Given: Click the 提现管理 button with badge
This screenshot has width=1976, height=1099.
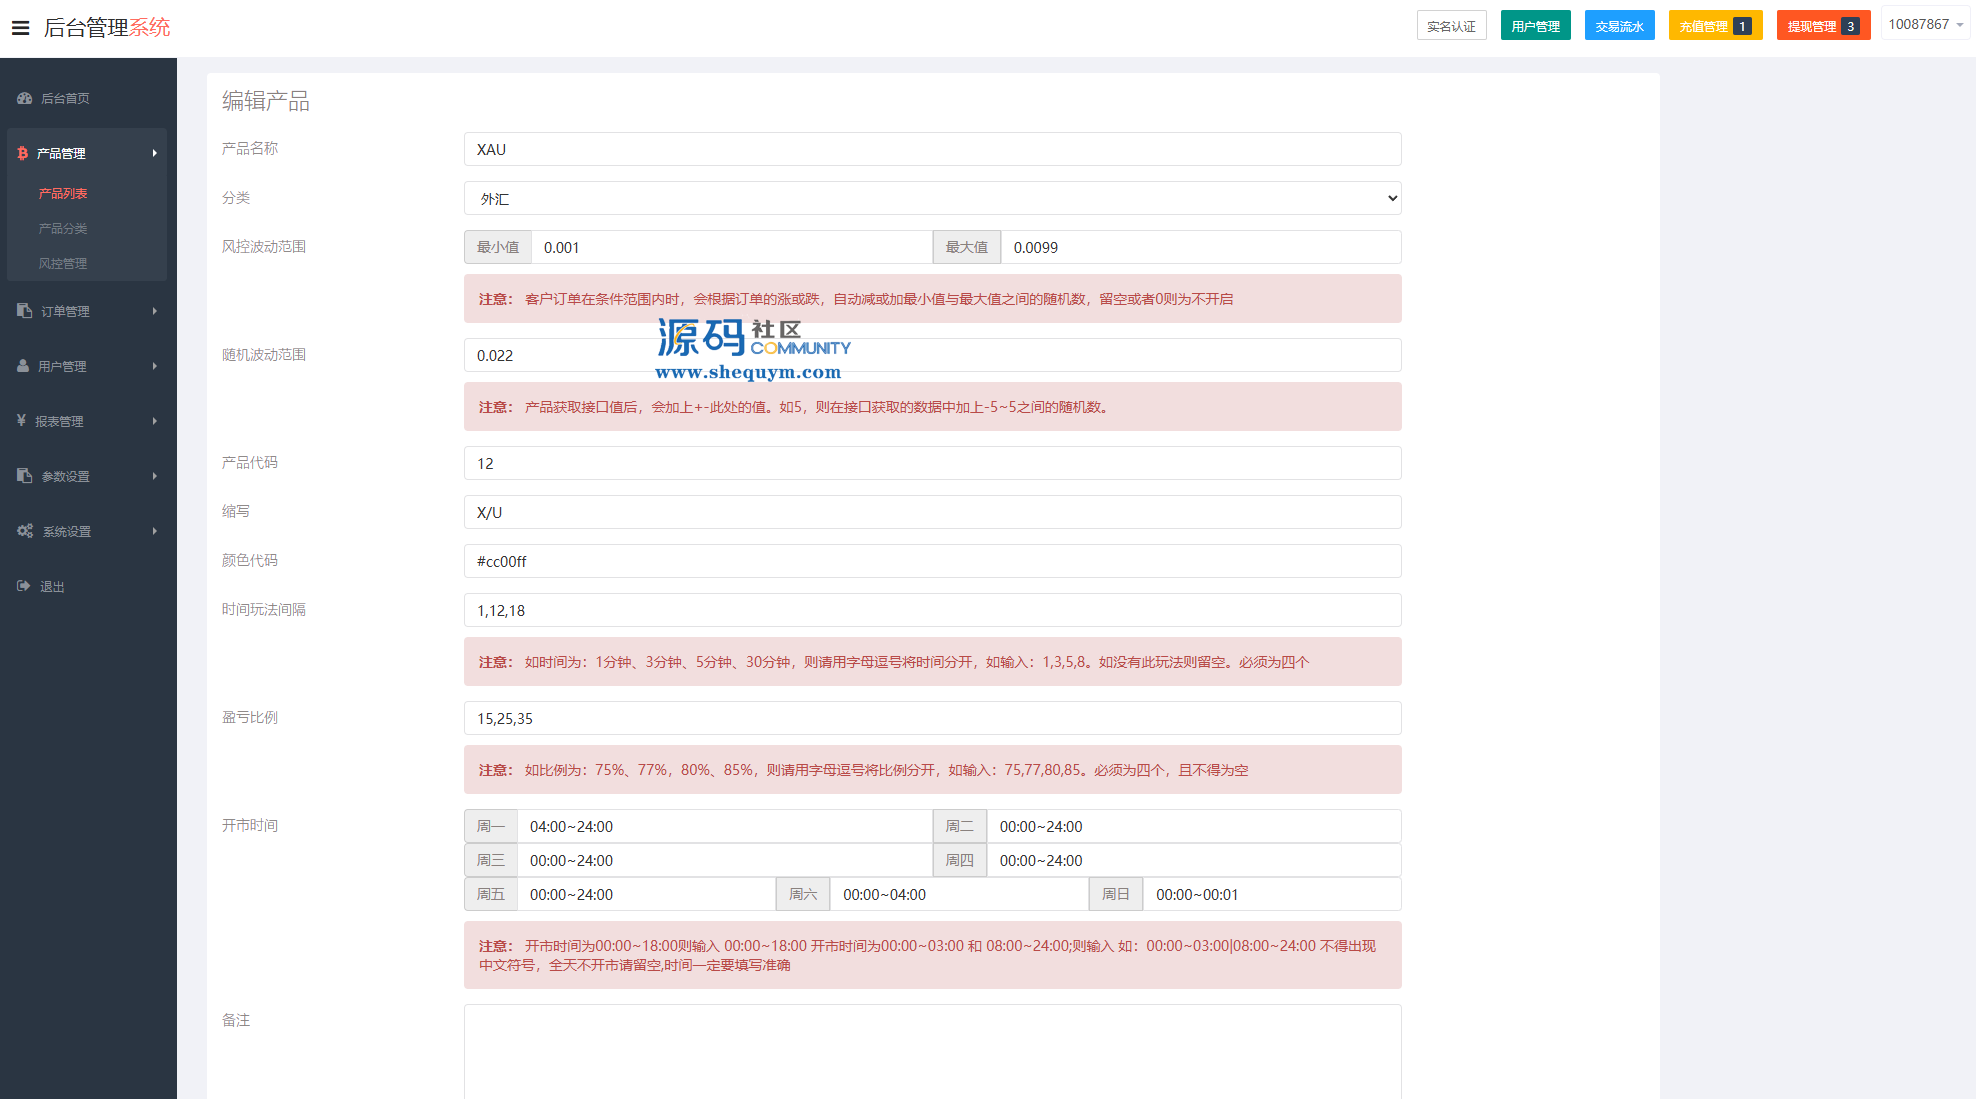Looking at the screenshot, I should pyautogui.click(x=1822, y=26).
